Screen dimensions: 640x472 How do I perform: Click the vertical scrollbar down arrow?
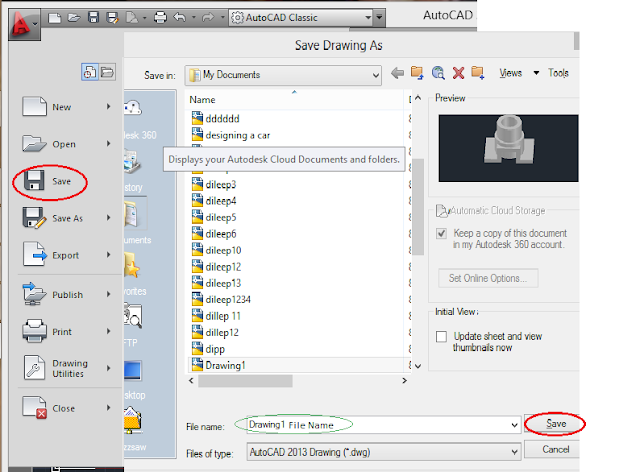(x=418, y=366)
